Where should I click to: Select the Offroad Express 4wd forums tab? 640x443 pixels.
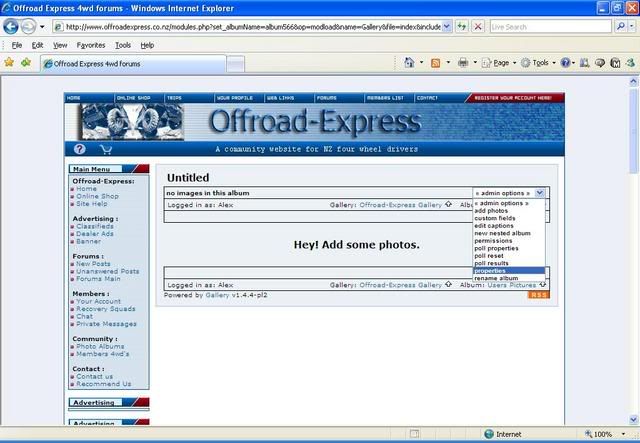point(133,64)
